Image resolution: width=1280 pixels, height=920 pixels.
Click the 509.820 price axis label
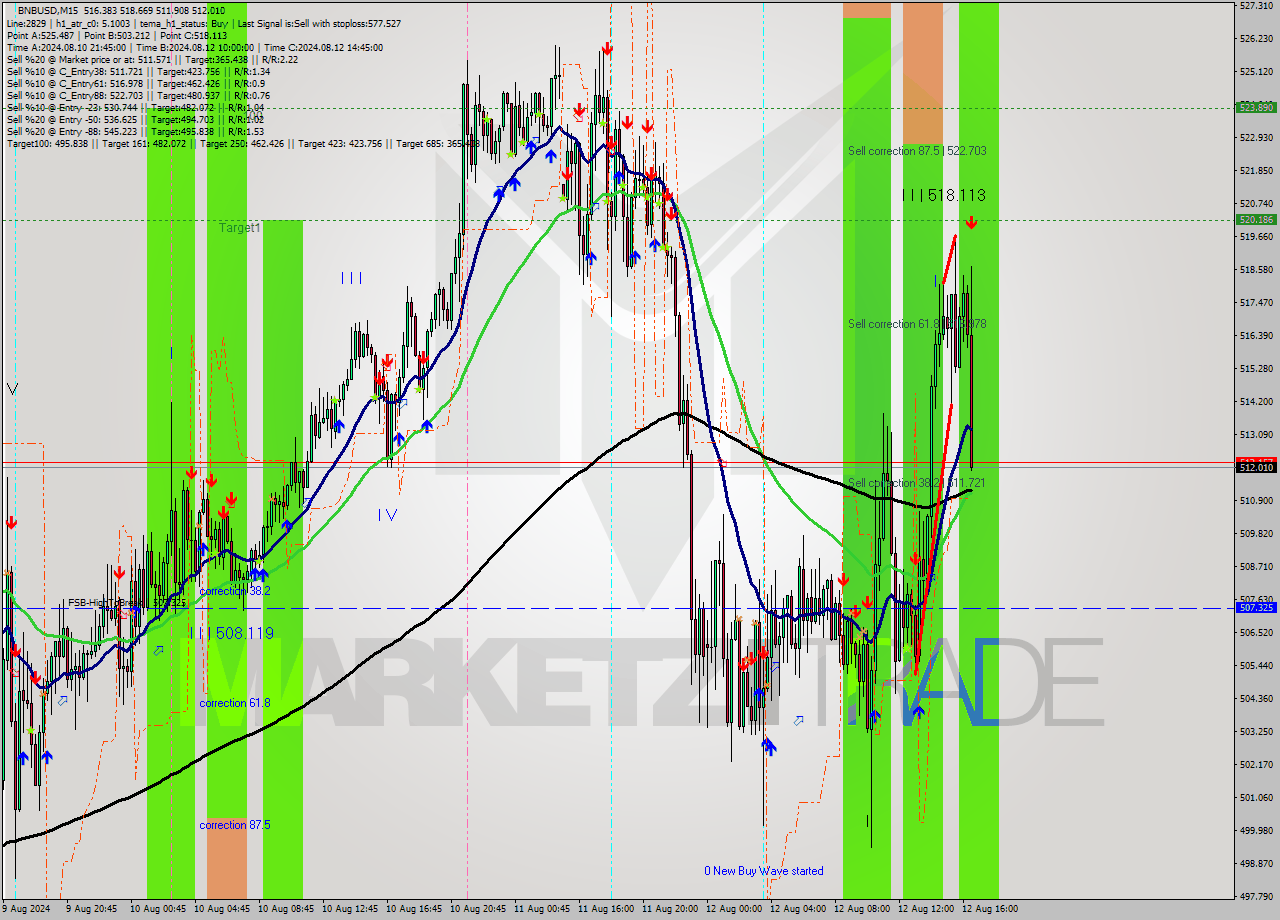(1255, 534)
